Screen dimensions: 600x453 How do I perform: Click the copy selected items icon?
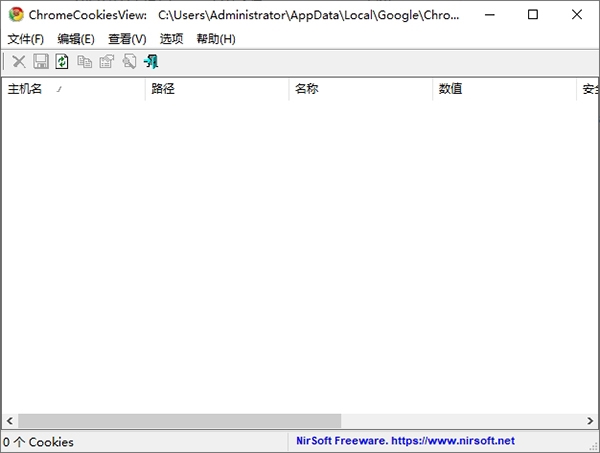85,61
